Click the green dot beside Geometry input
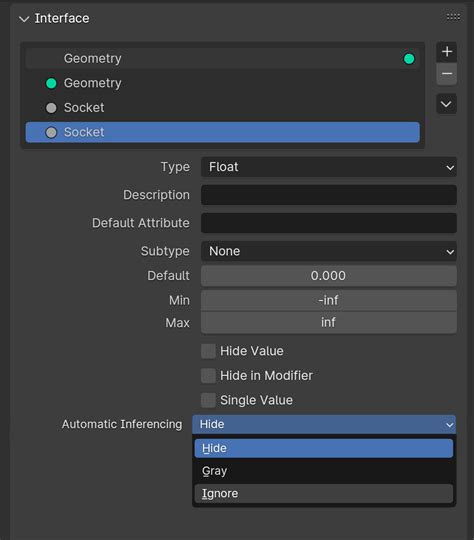This screenshot has width=474, height=540. 51,83
